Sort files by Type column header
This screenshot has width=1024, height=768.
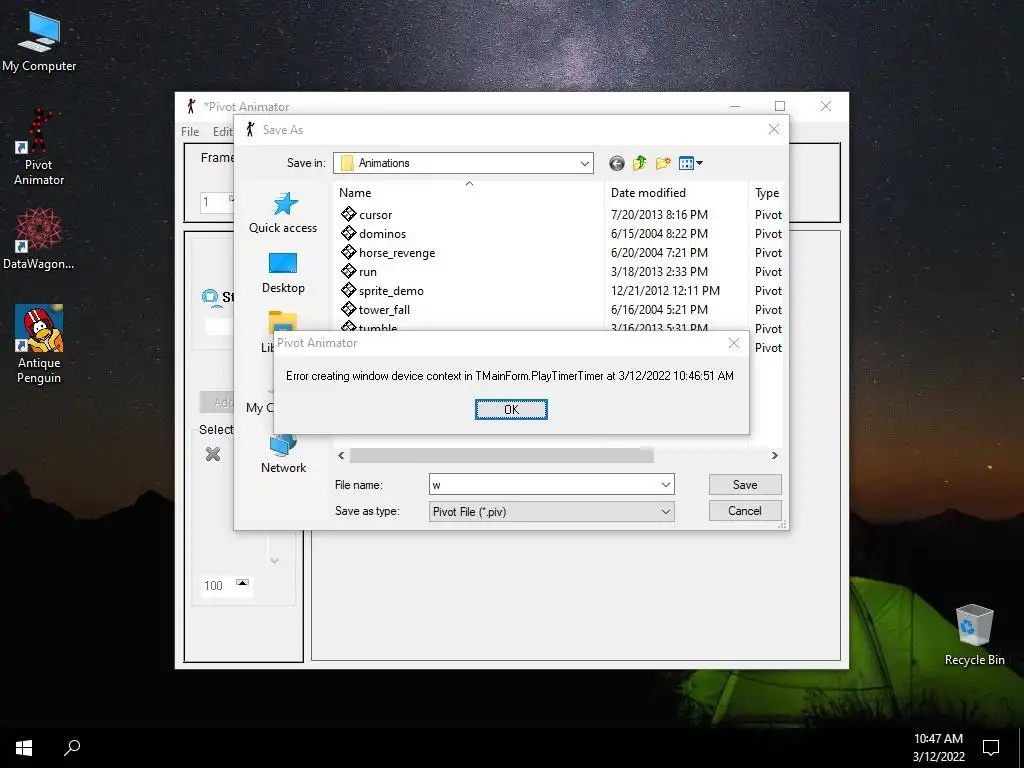(x=767, y=193)
